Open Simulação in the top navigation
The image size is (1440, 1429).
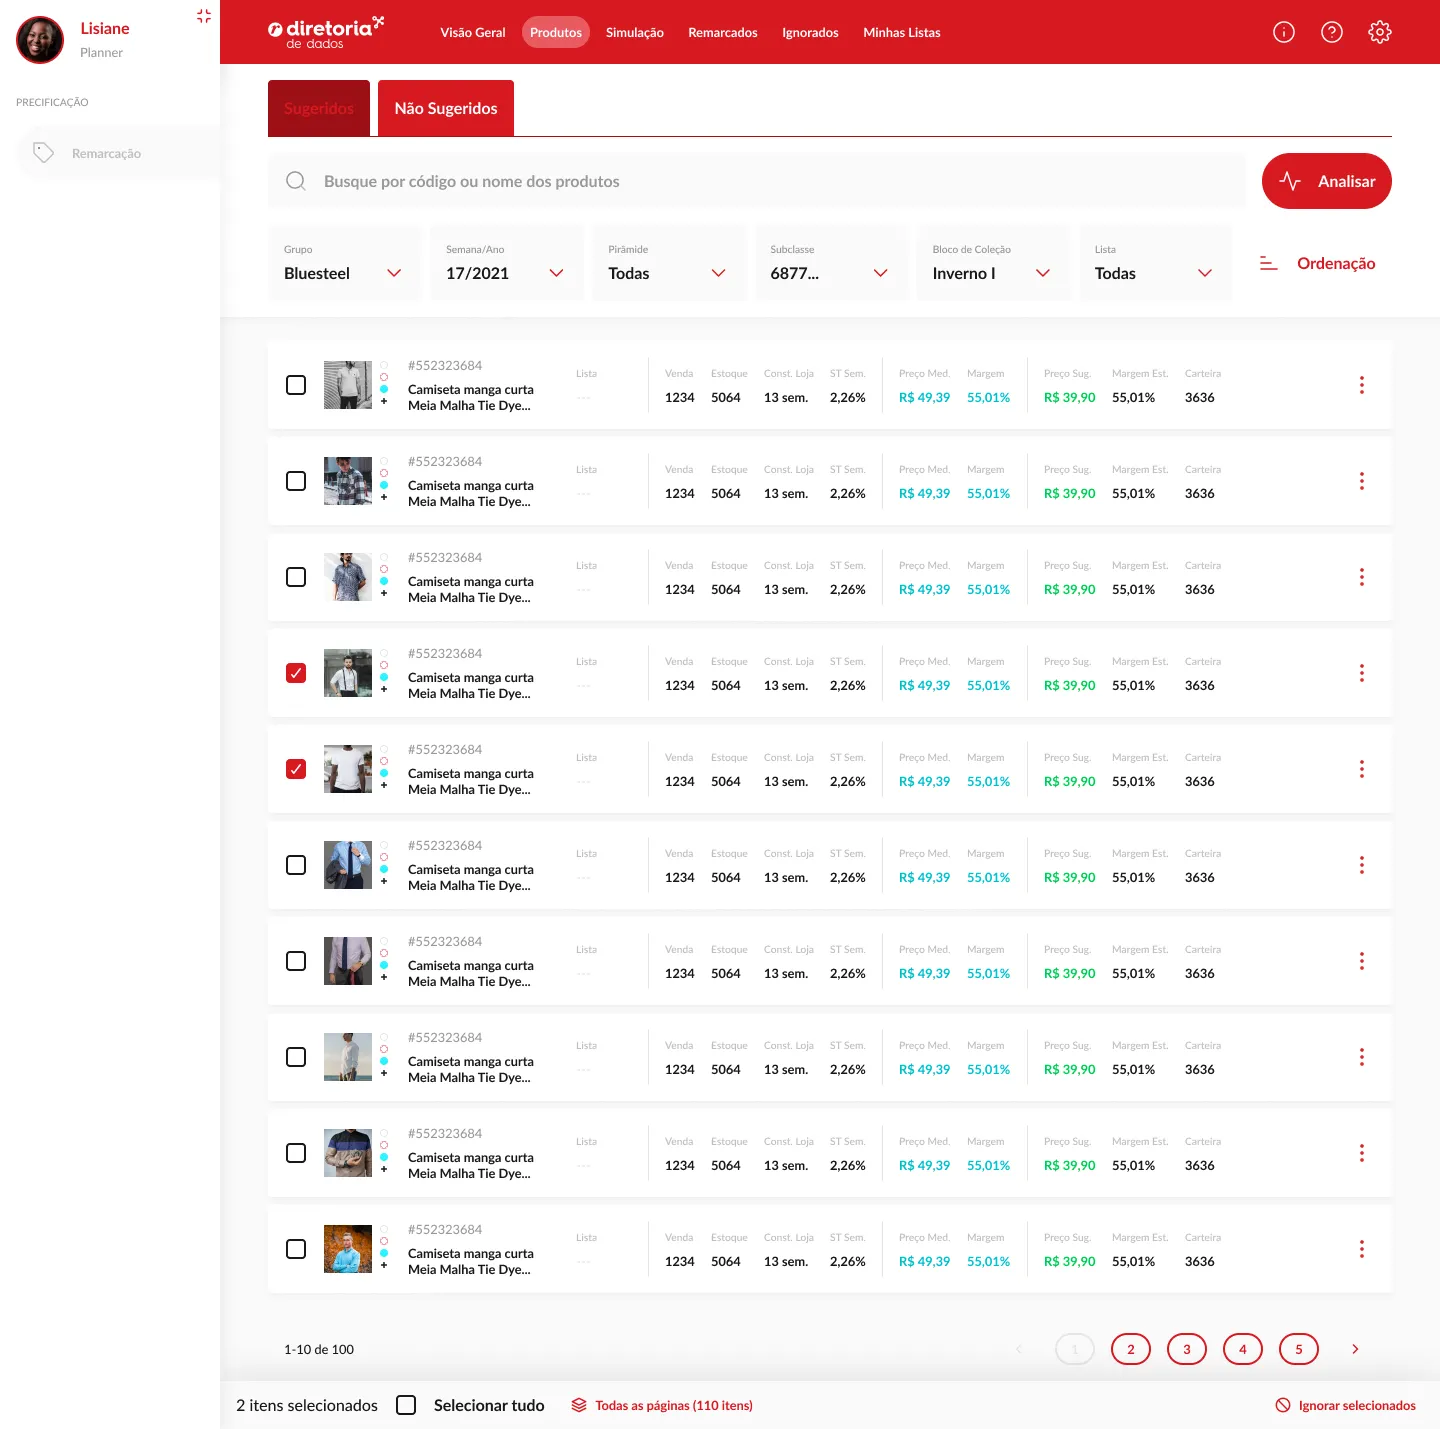pos(634,32)
